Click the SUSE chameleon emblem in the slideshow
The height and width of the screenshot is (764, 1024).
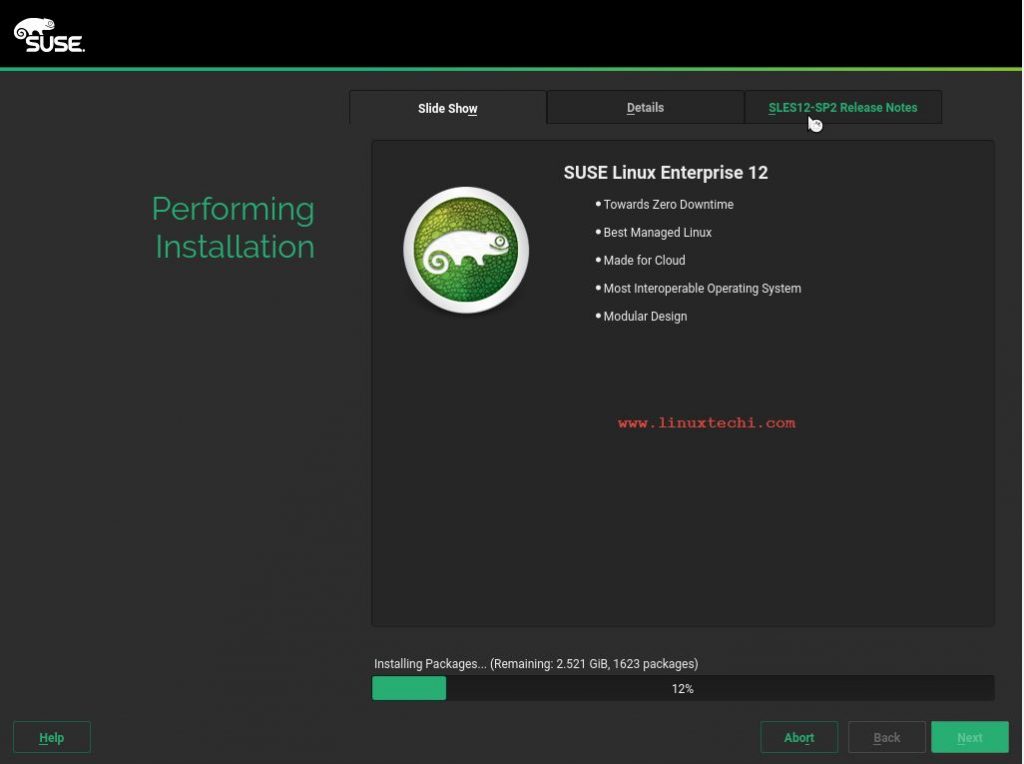(465, 248)
